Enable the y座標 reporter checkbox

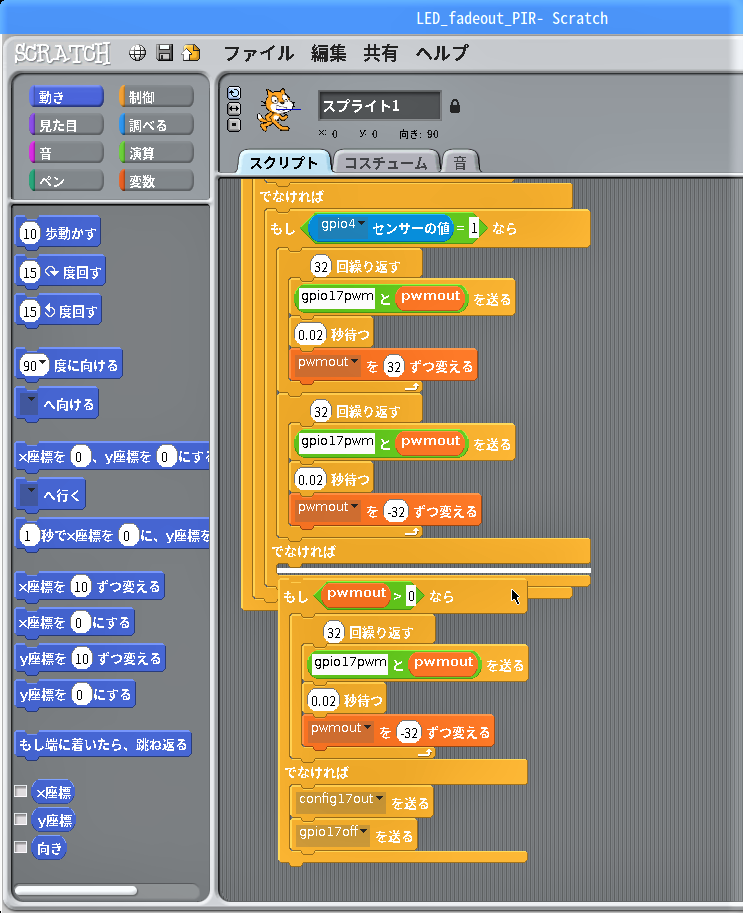coord(21,819)
